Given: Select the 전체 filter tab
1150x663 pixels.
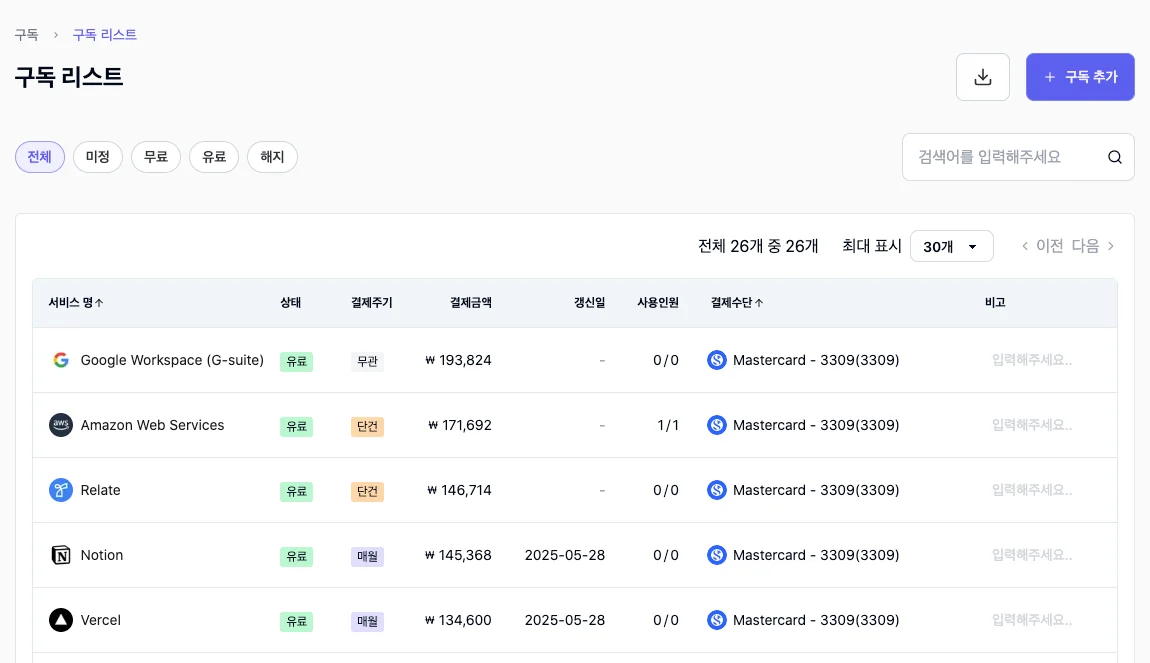Looking at the screenshot, I should pos(39,157).
